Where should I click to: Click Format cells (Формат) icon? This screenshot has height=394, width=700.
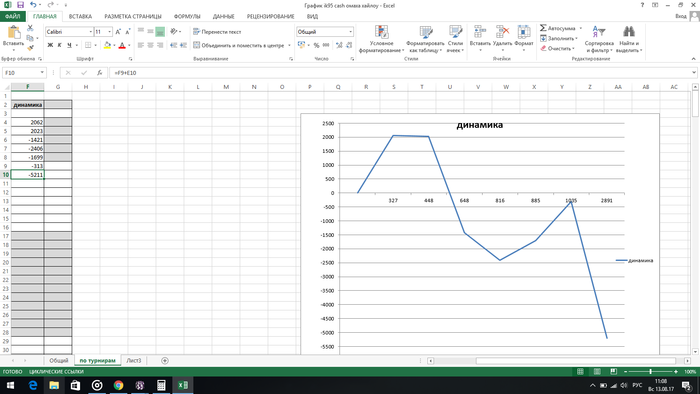point(524,32)
